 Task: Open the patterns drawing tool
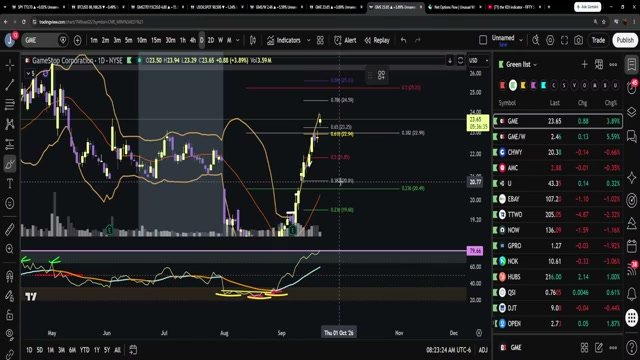tap(10, 124)
